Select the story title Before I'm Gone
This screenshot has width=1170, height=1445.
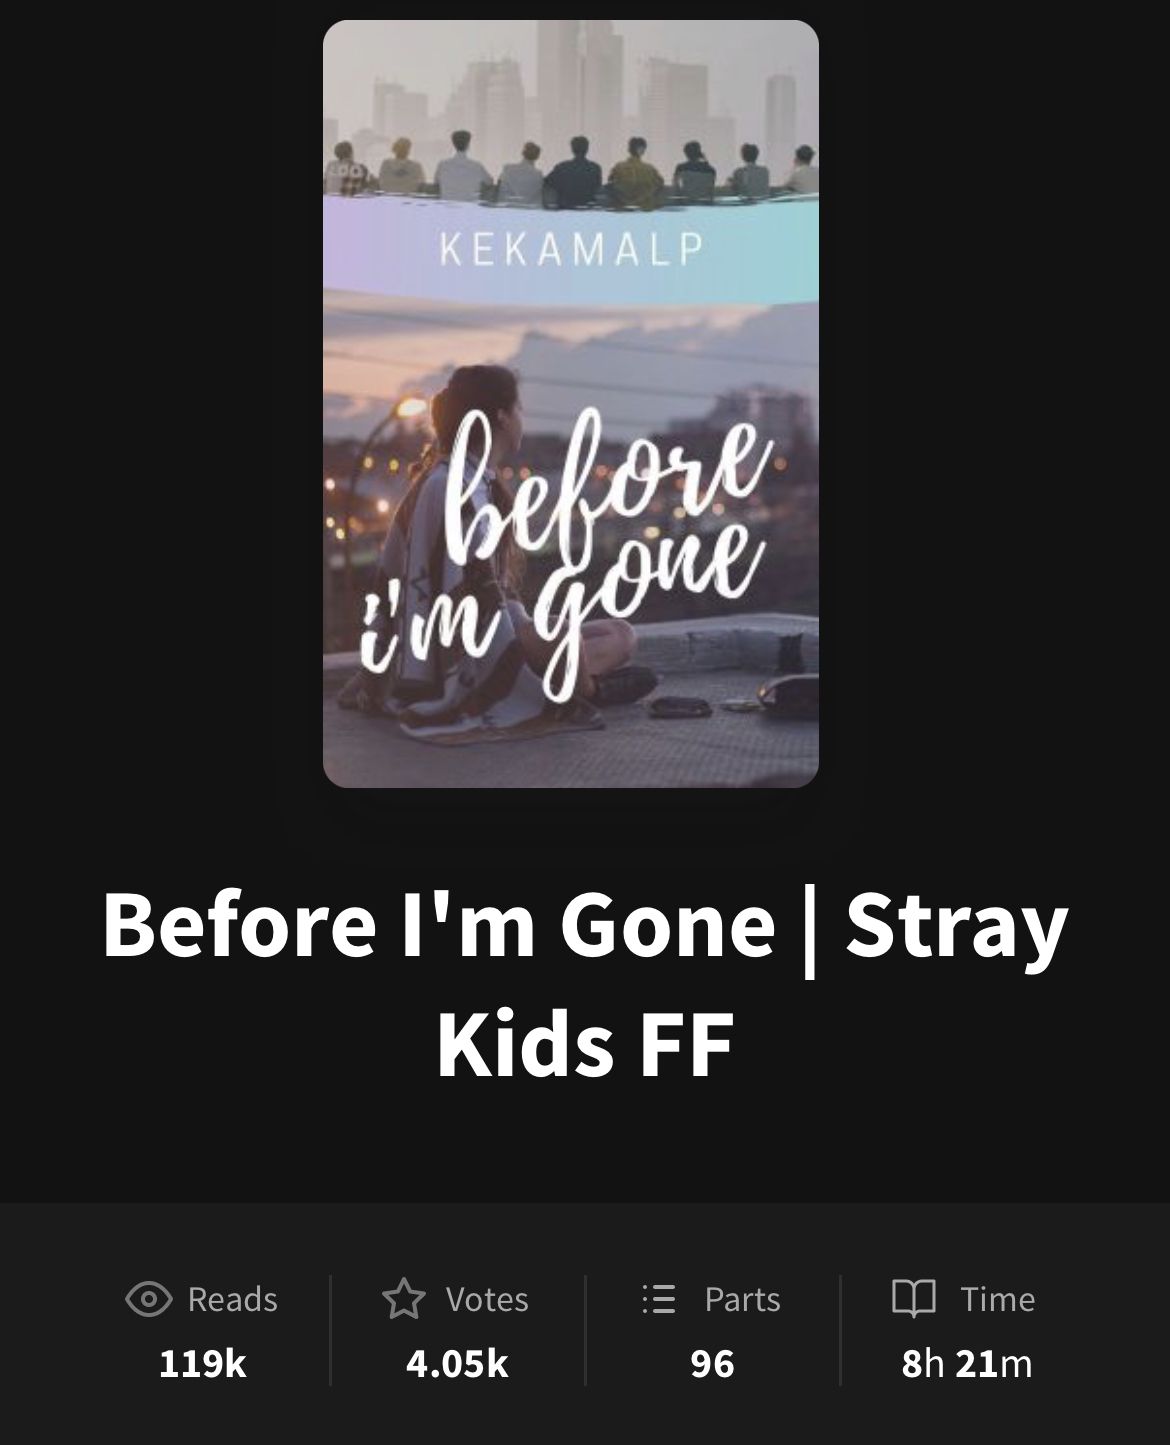439,924
